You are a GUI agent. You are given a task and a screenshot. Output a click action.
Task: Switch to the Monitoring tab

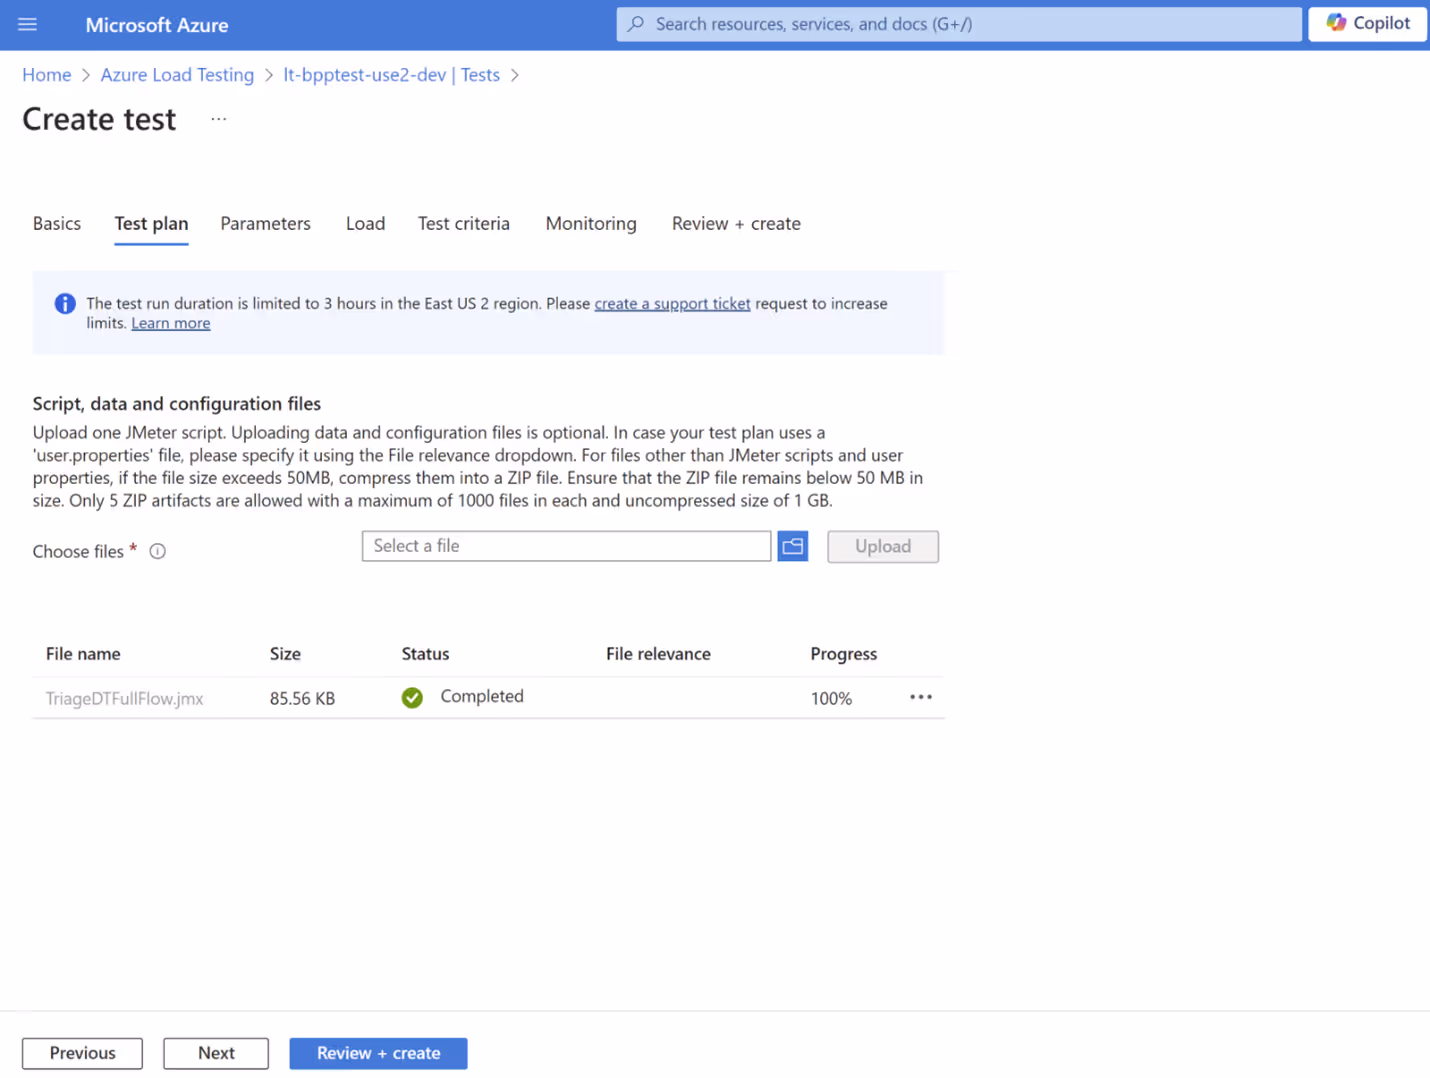591,223
